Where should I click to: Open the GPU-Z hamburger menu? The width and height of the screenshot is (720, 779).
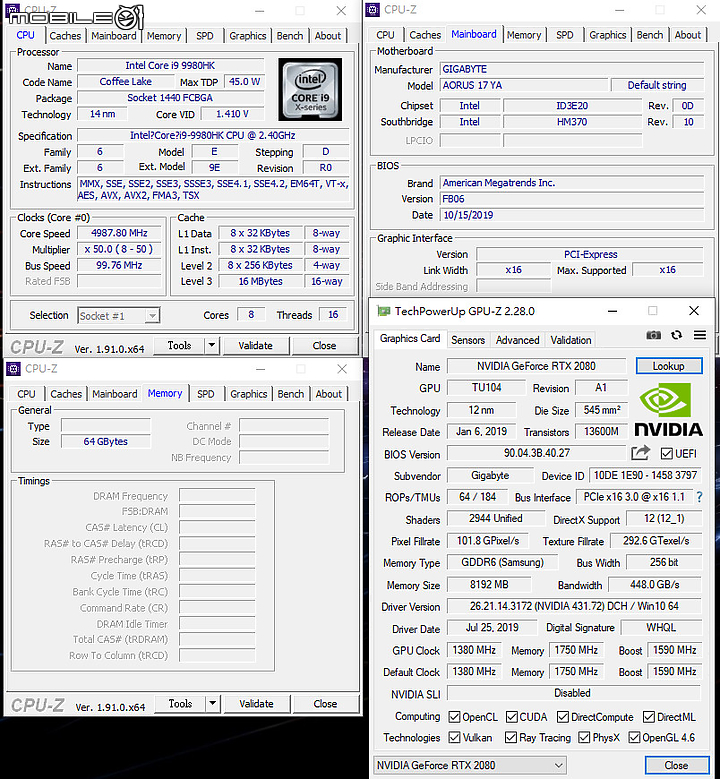click(x=700, y=335)
